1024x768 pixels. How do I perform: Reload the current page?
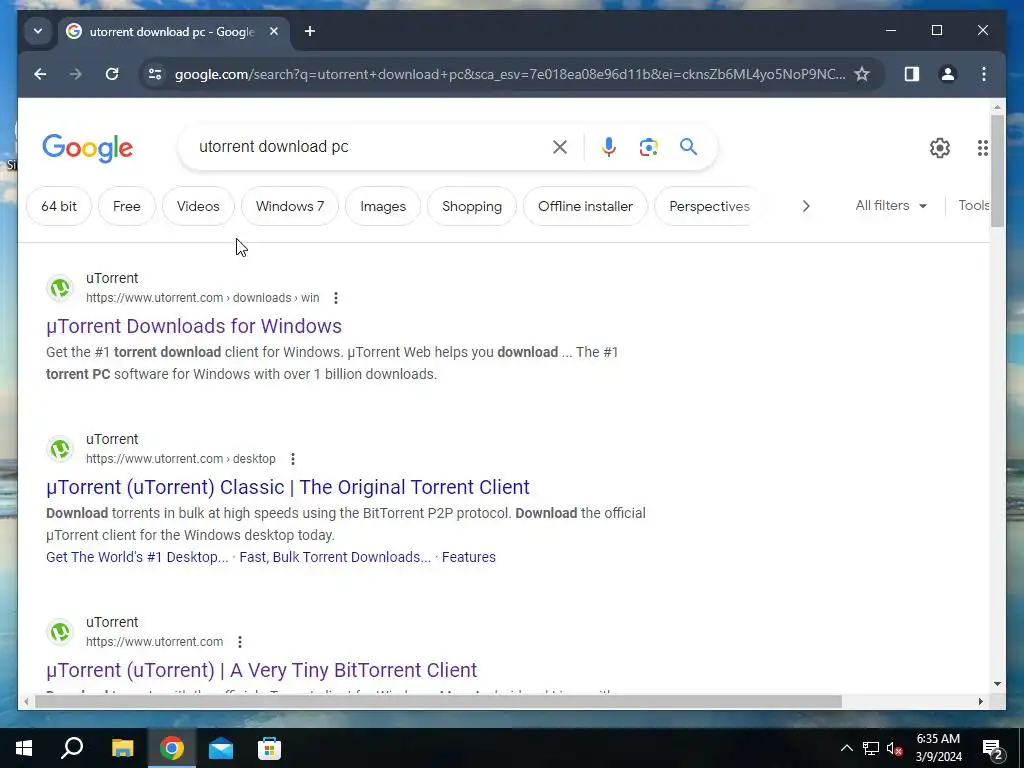tap(112, 74)
